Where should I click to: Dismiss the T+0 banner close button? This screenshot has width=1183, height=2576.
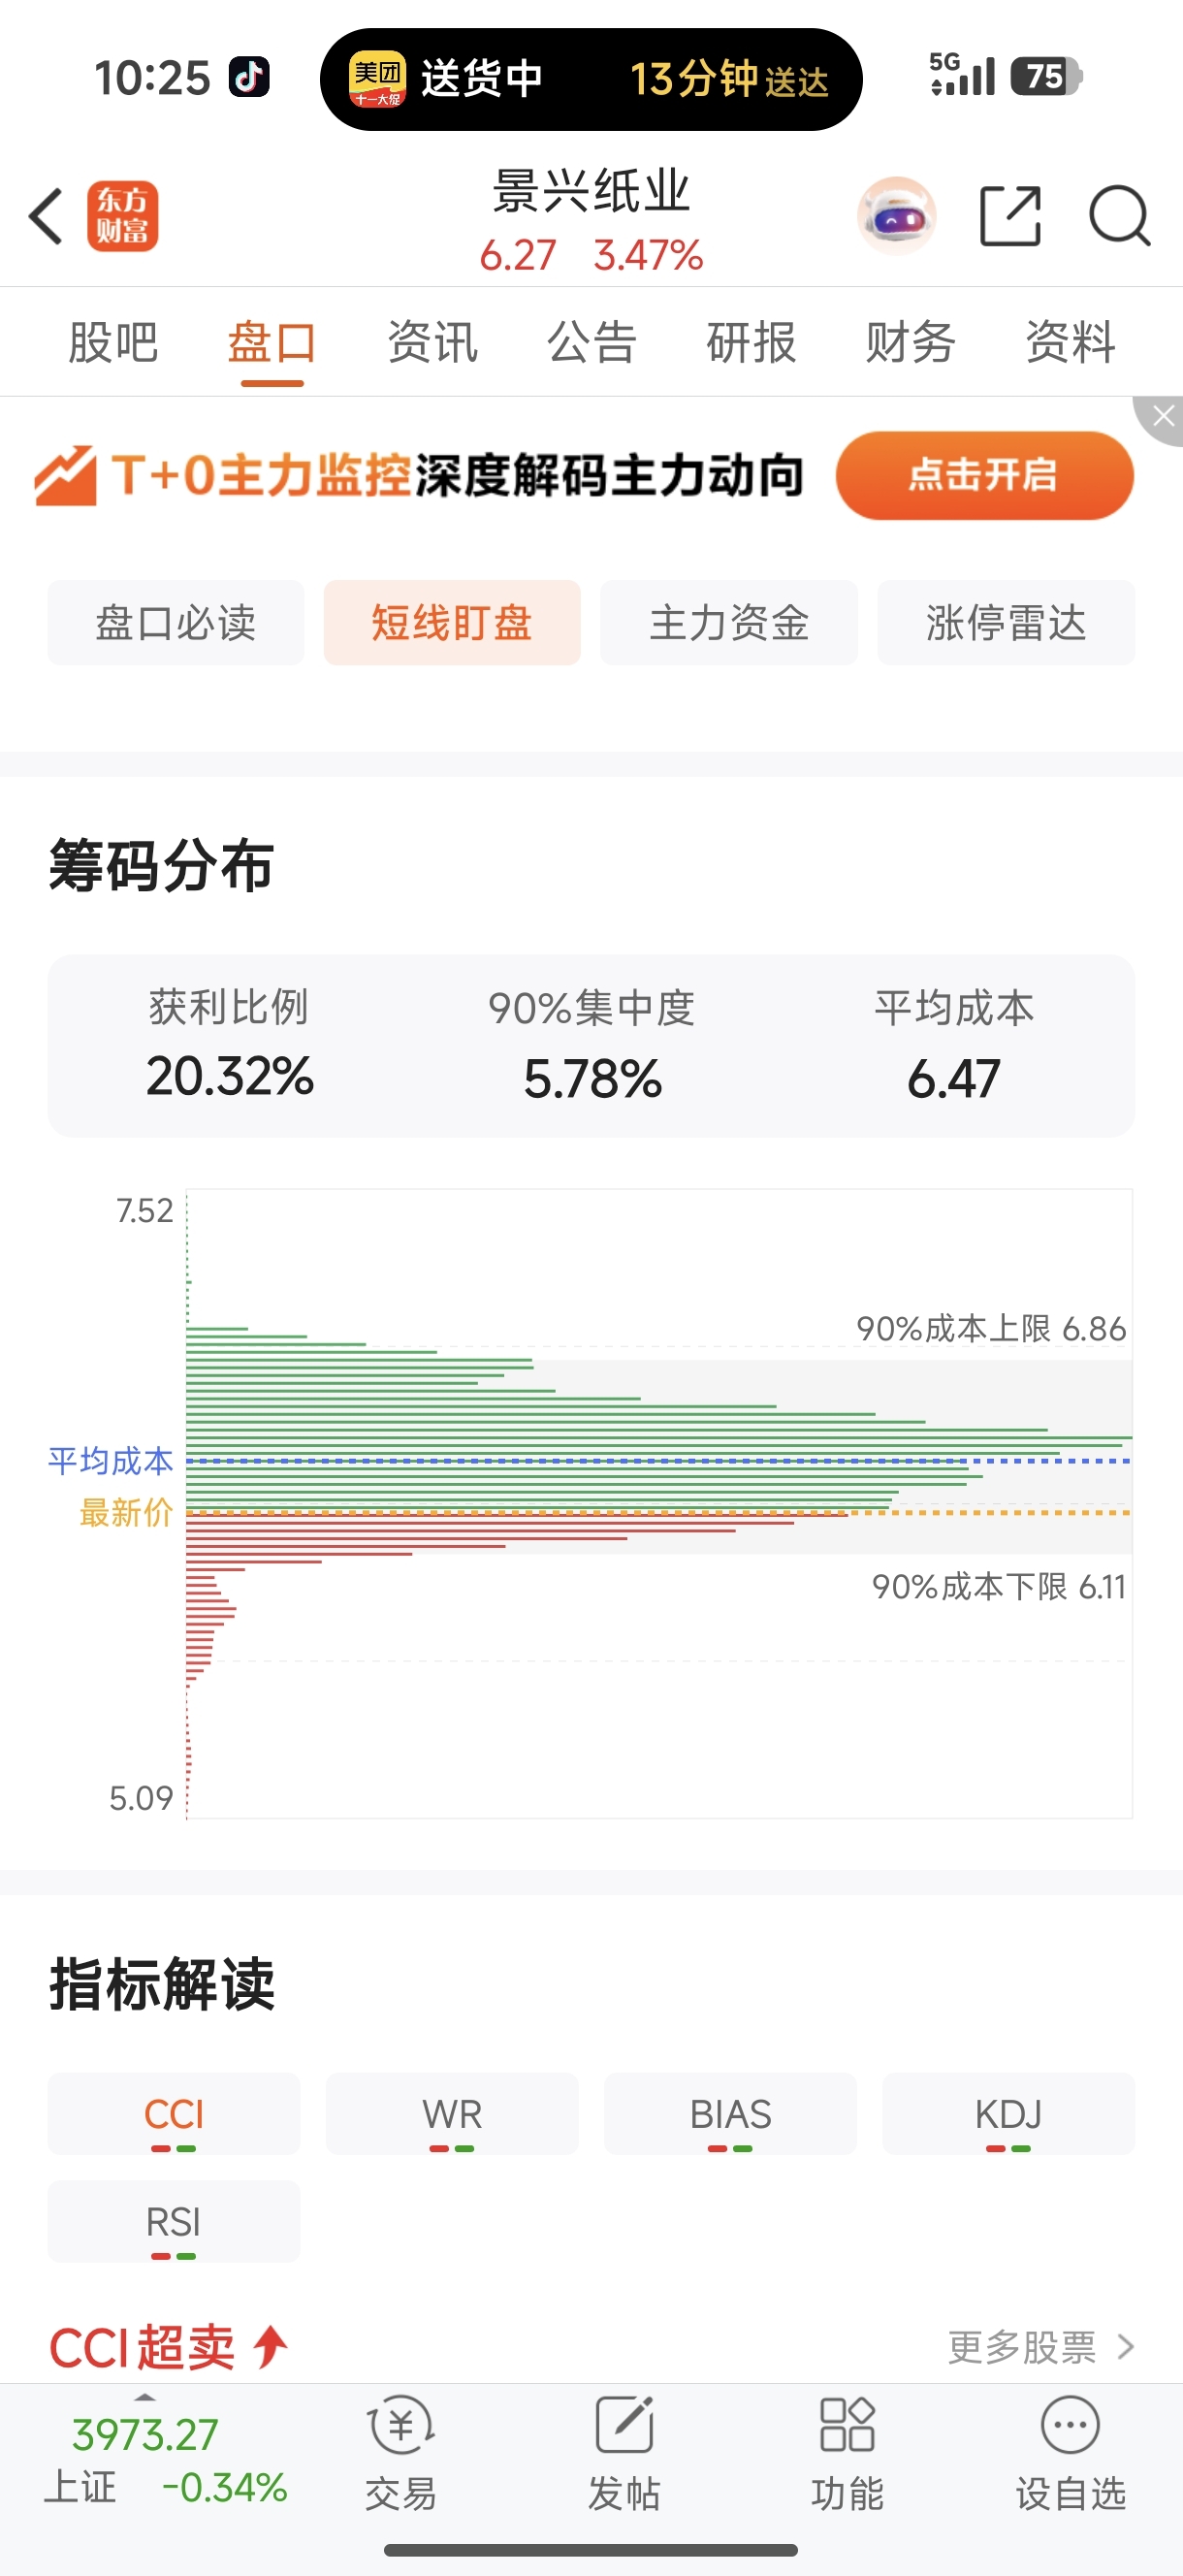1161,417
